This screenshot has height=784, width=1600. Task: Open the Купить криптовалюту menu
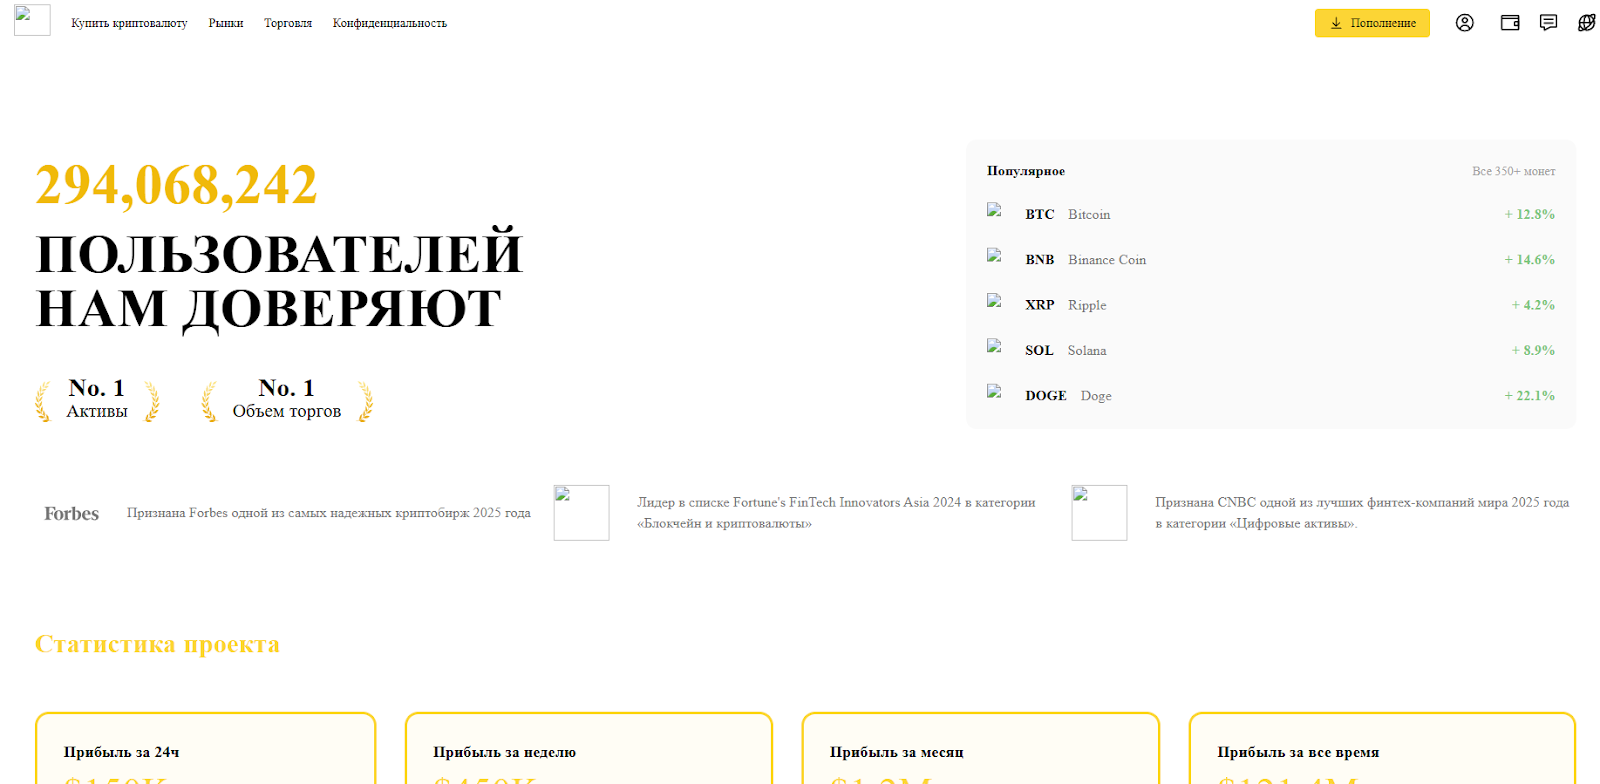click(129, 23)
